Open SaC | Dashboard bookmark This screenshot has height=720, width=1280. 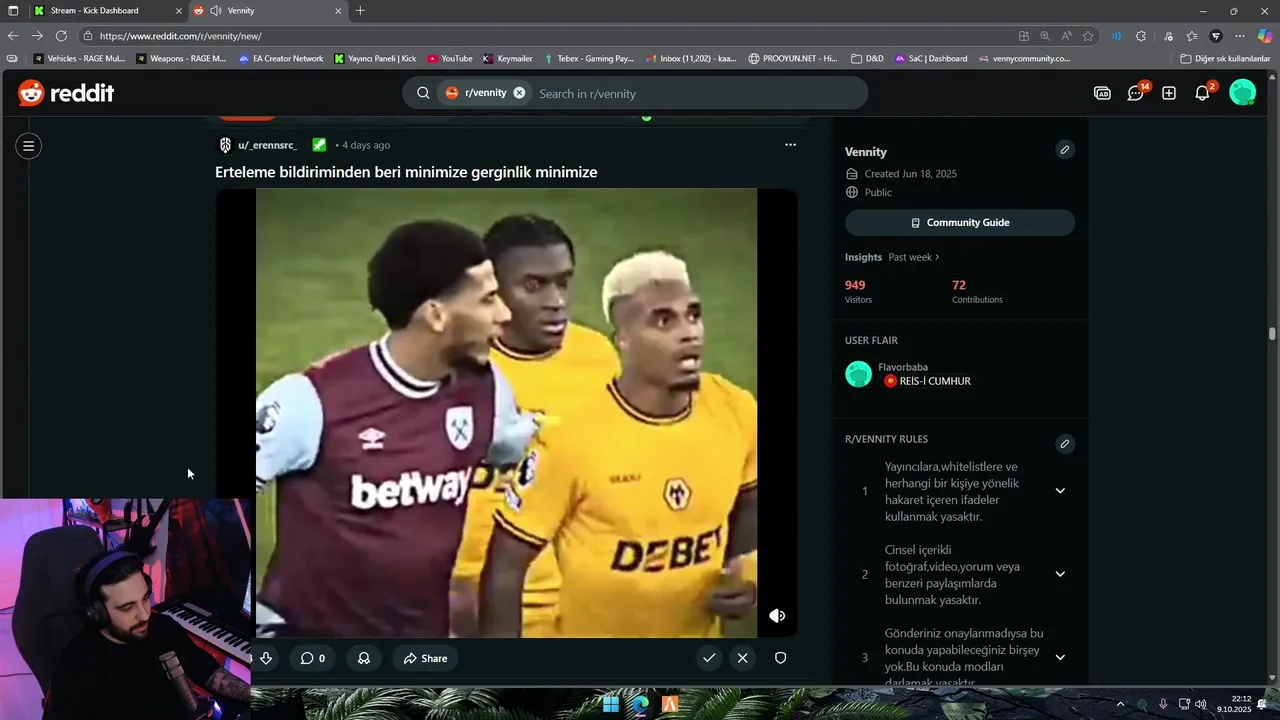tap(931, 59)
